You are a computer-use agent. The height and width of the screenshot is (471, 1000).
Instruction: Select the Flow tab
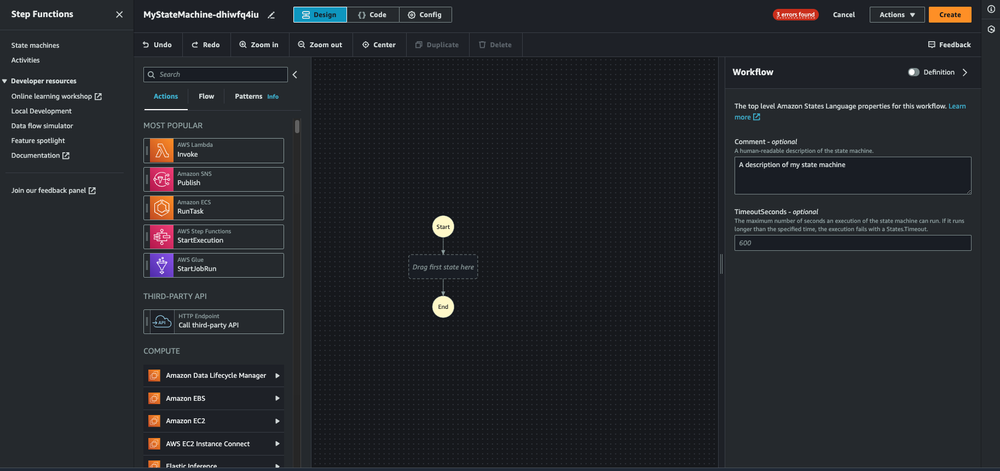point(206,96)
